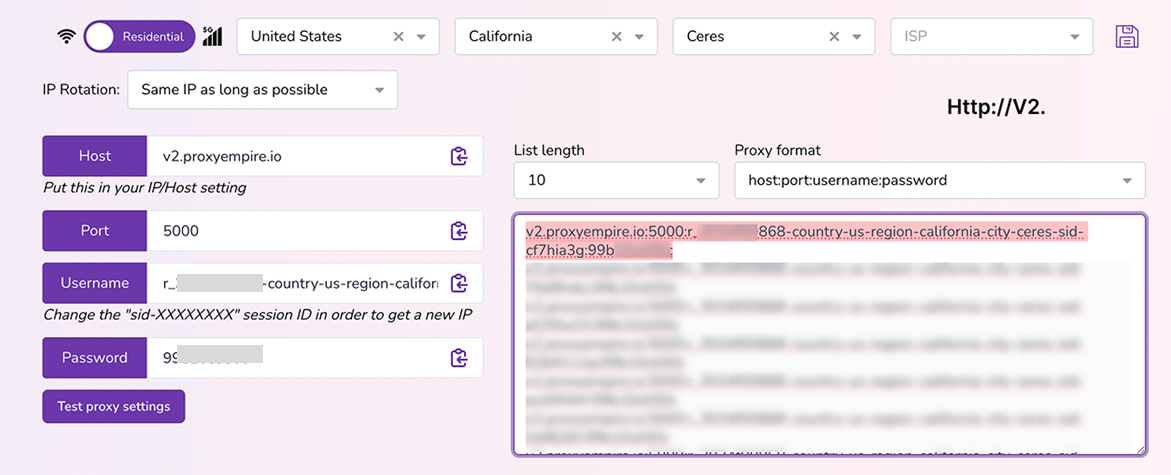1171x475 pixels.
Task: Open the California region dropdown arrow
Action: (x=639, y=37)
